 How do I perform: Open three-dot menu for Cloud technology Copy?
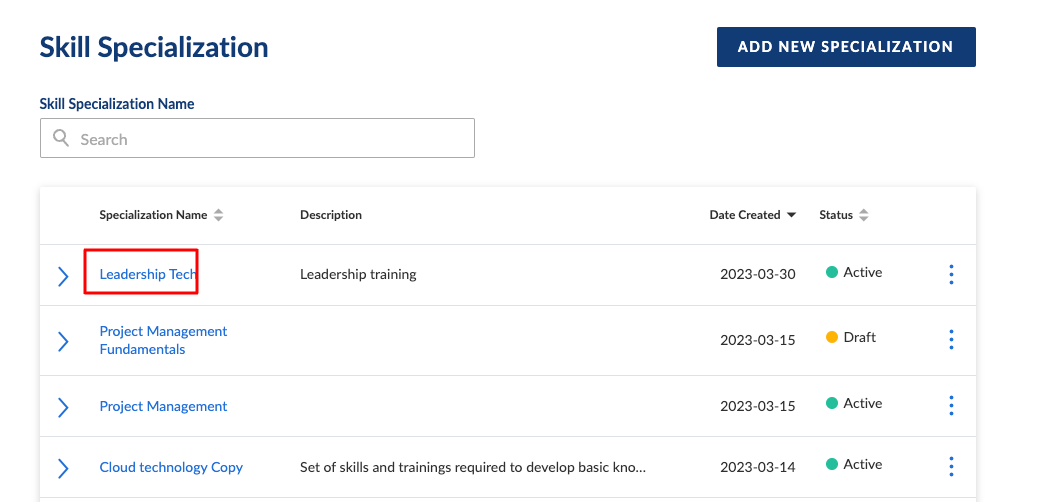click(951, 466)
